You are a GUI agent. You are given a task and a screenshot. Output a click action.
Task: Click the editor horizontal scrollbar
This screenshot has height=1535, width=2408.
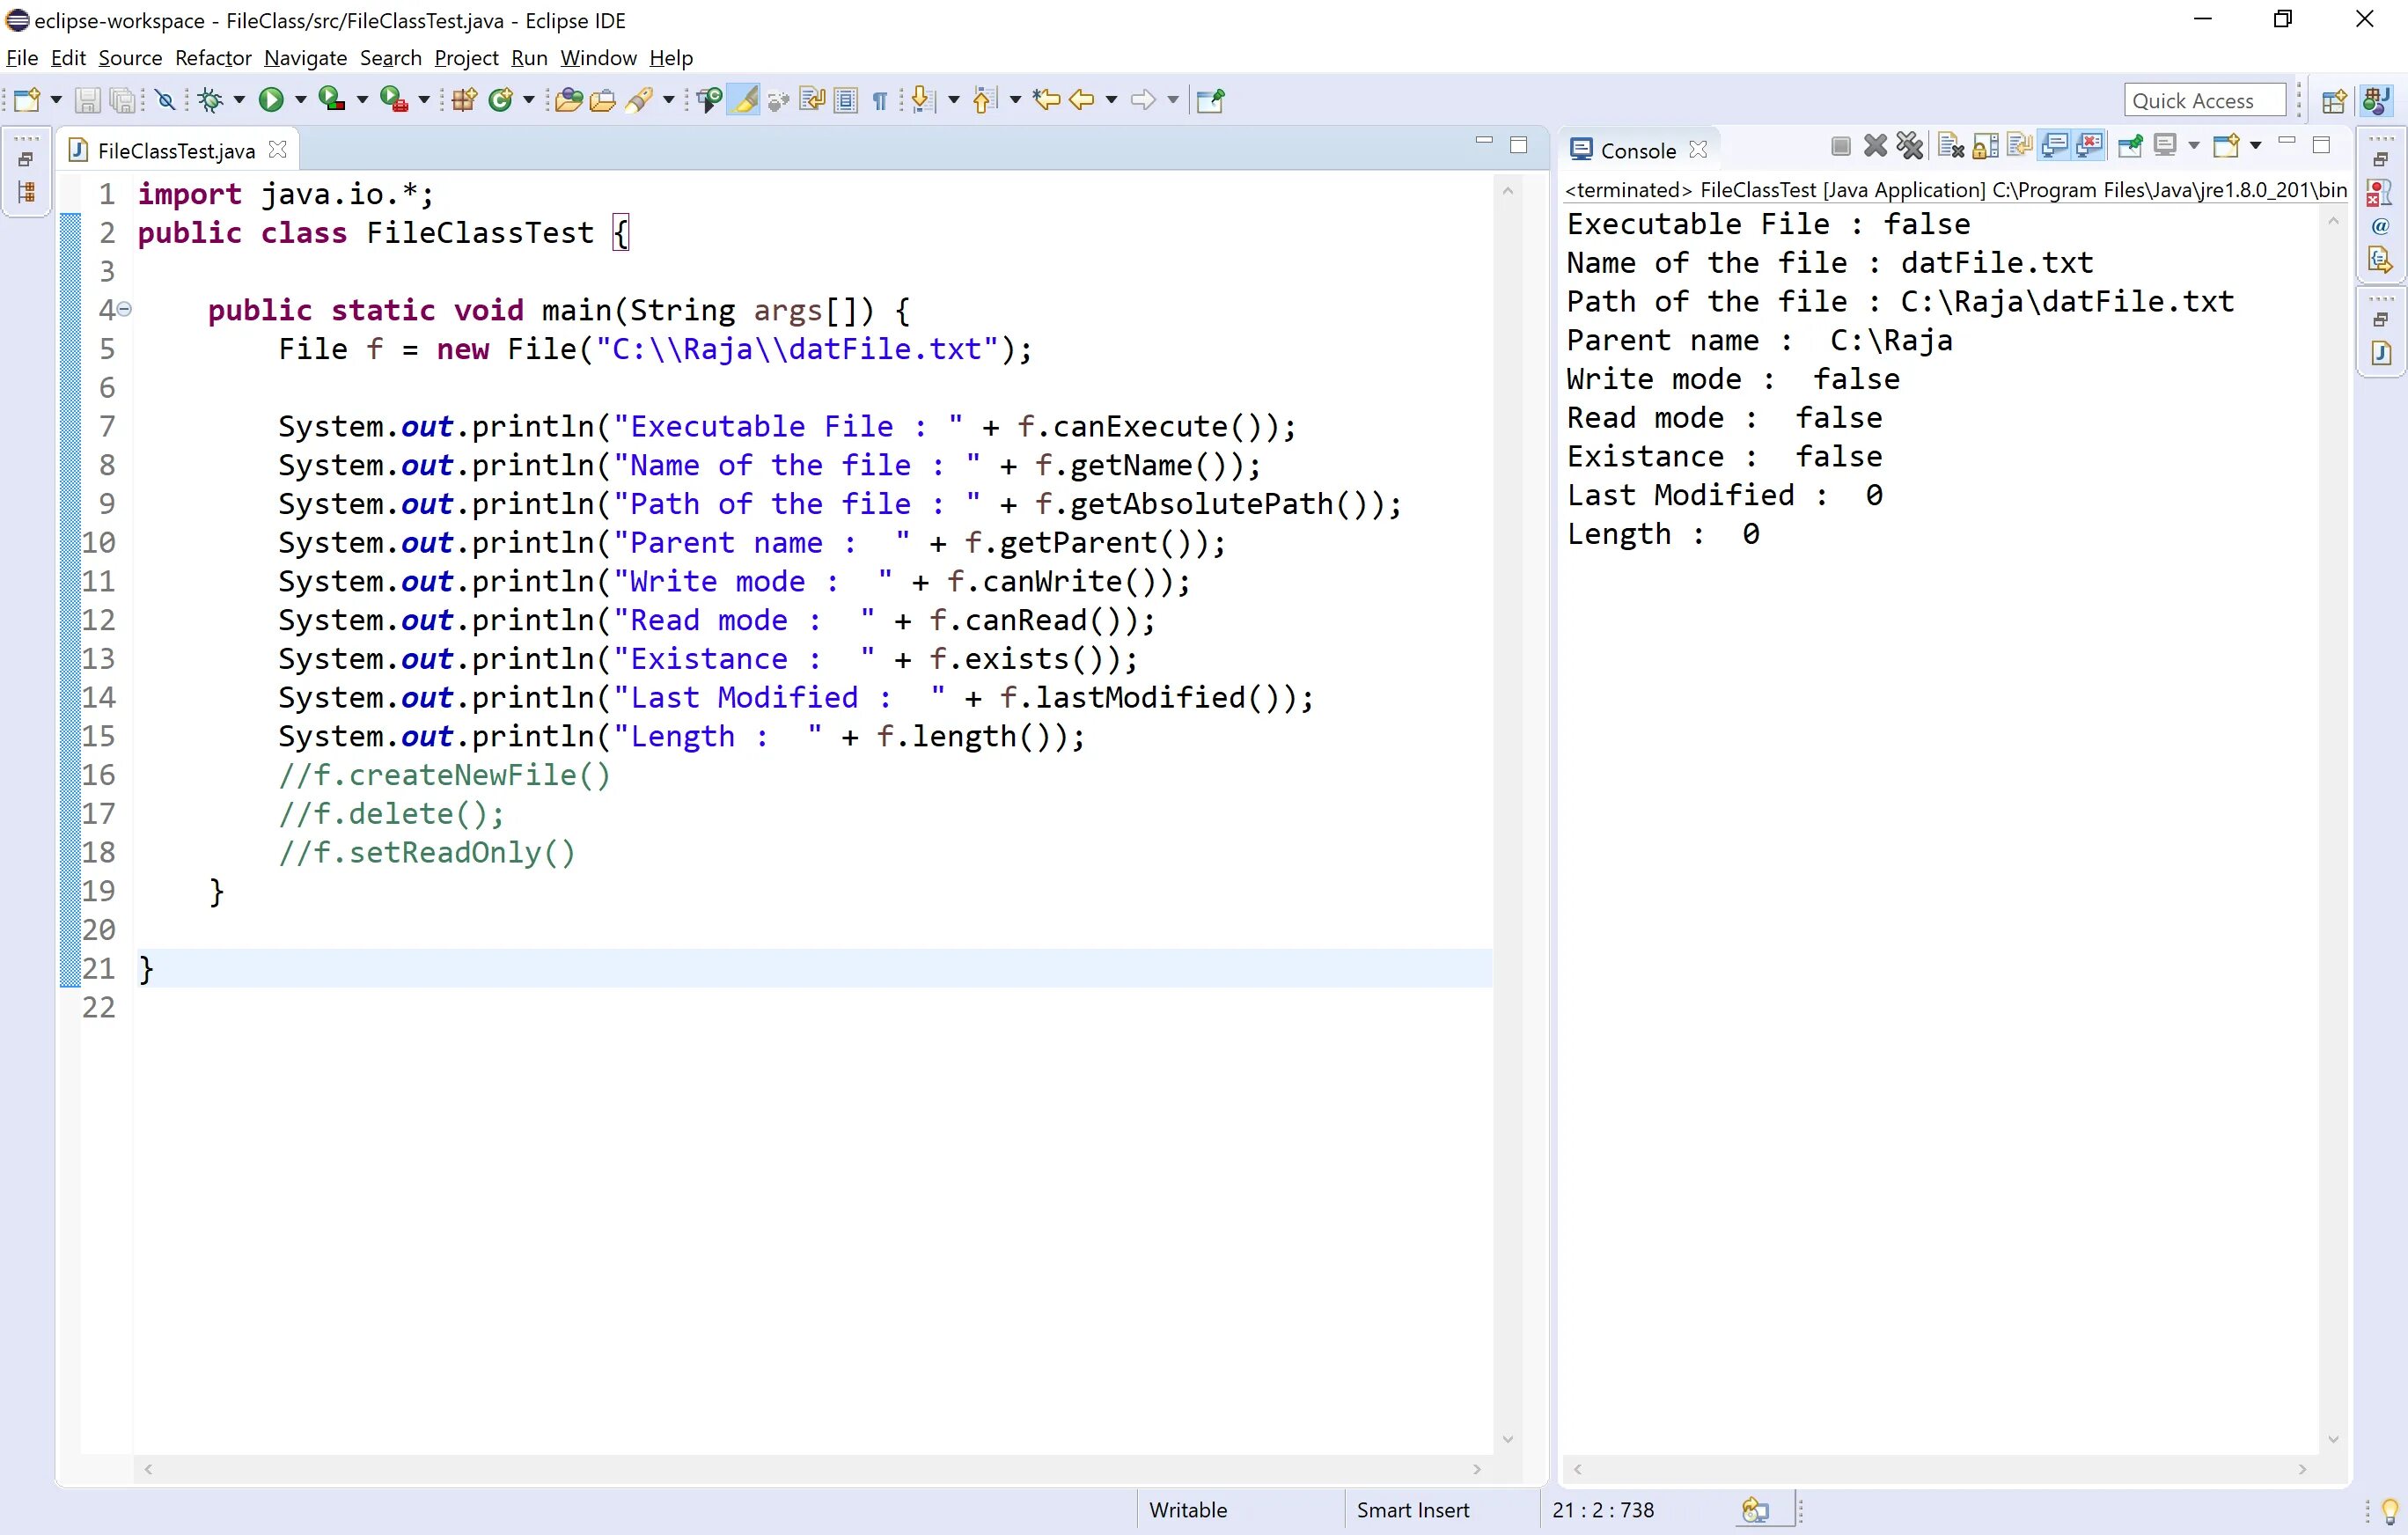pos(812,1469)
